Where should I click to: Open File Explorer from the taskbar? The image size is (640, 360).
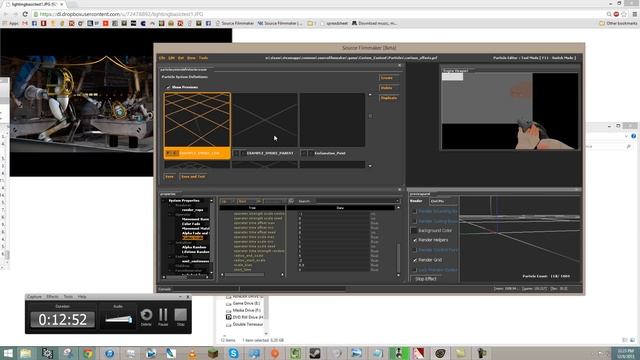26,353
